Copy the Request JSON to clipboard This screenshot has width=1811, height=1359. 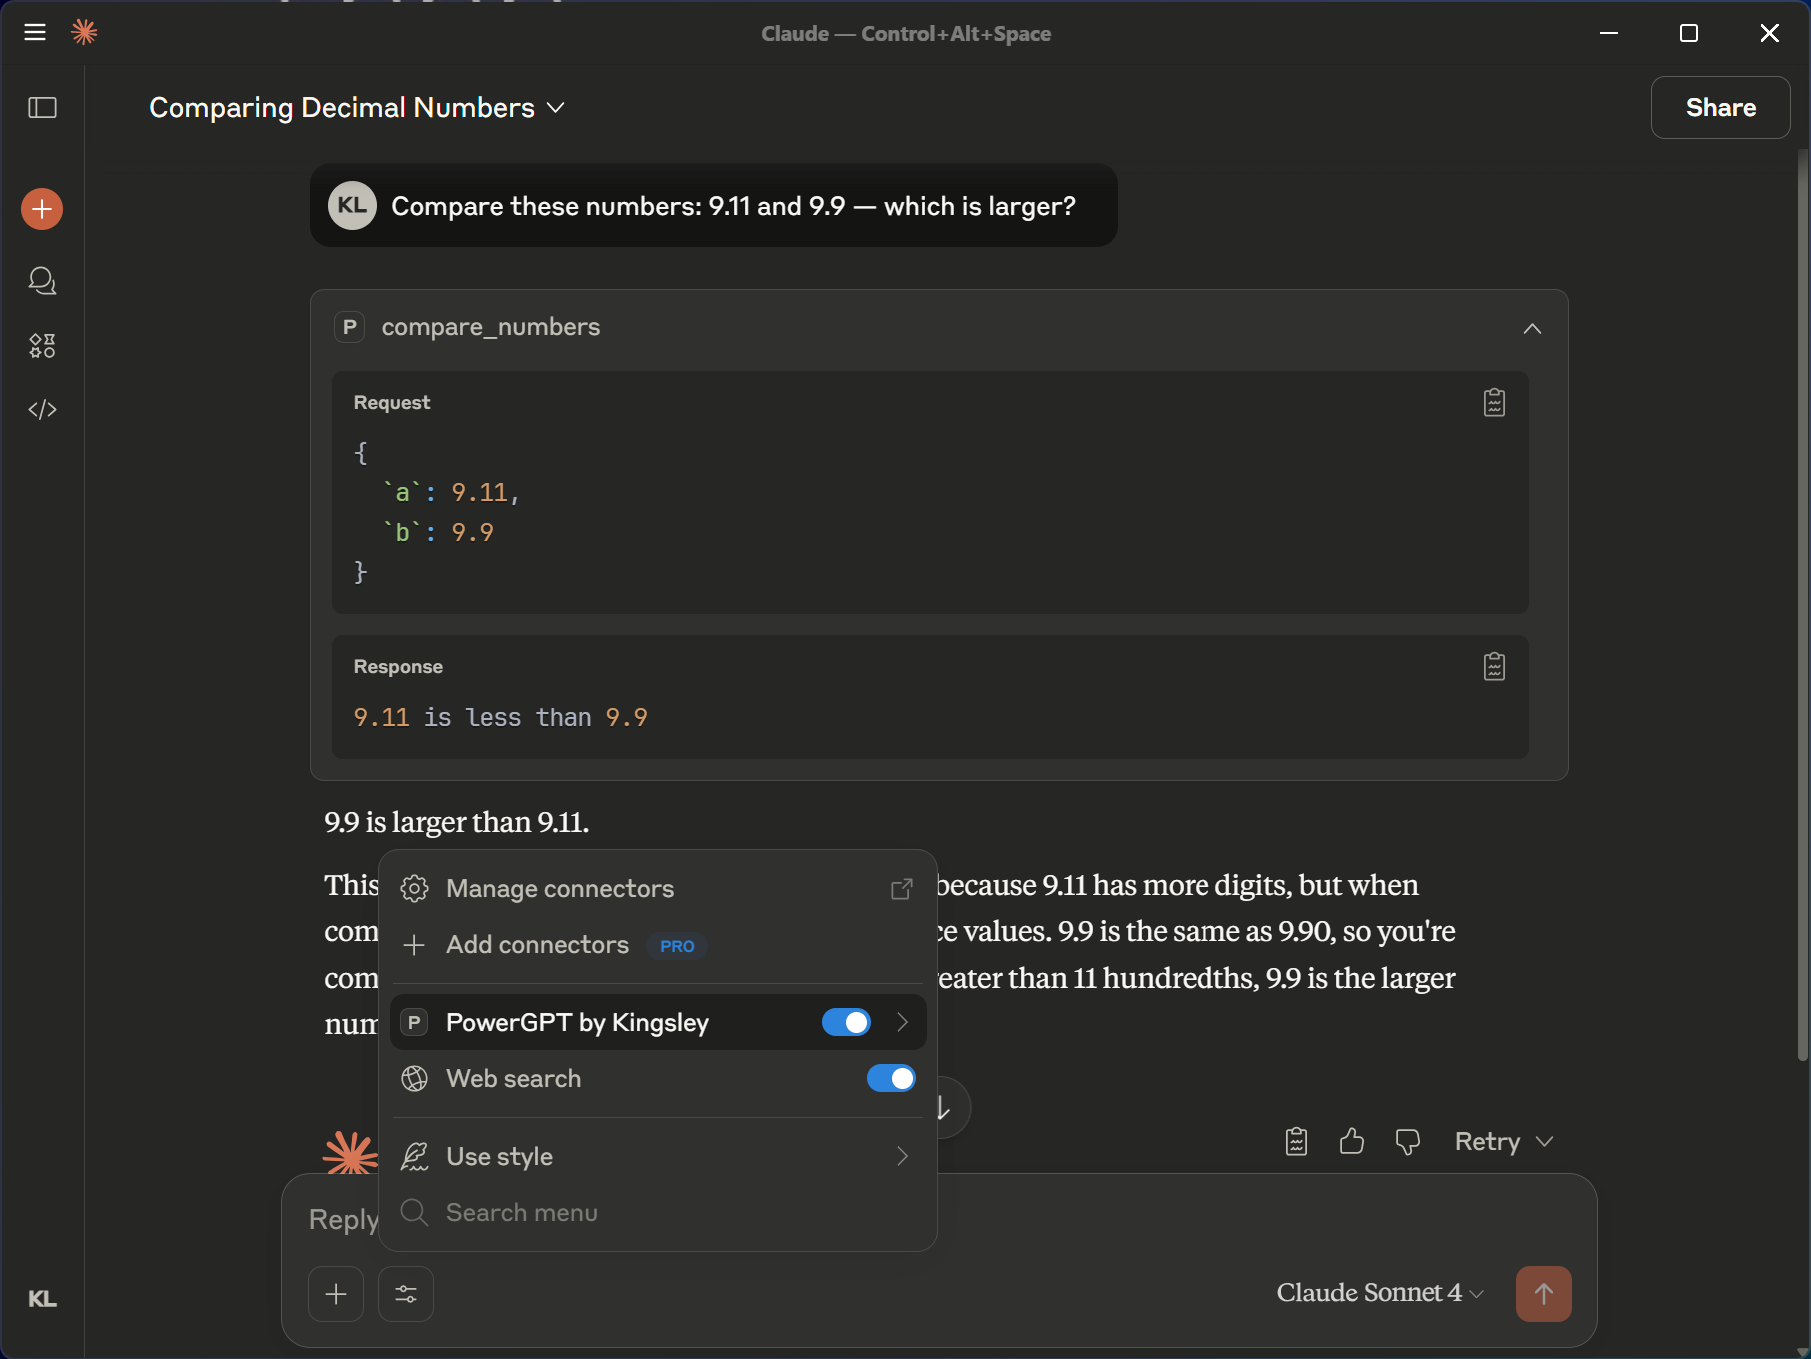point(1494,403)
